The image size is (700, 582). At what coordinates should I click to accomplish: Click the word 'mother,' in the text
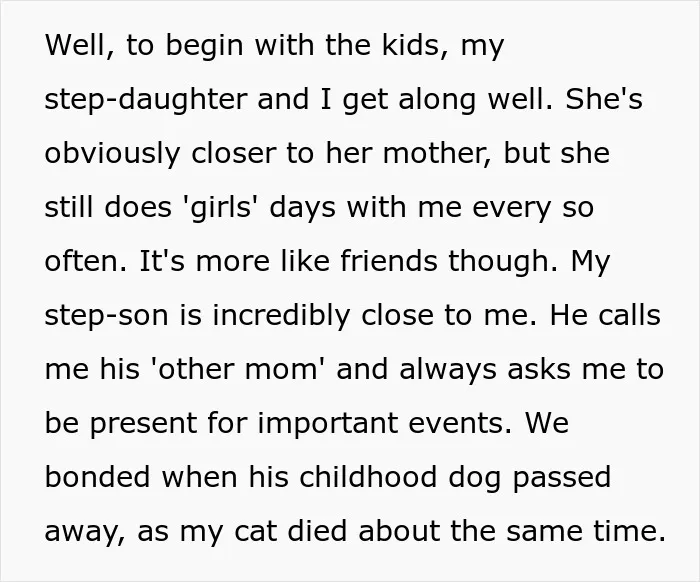click(438, 154)
